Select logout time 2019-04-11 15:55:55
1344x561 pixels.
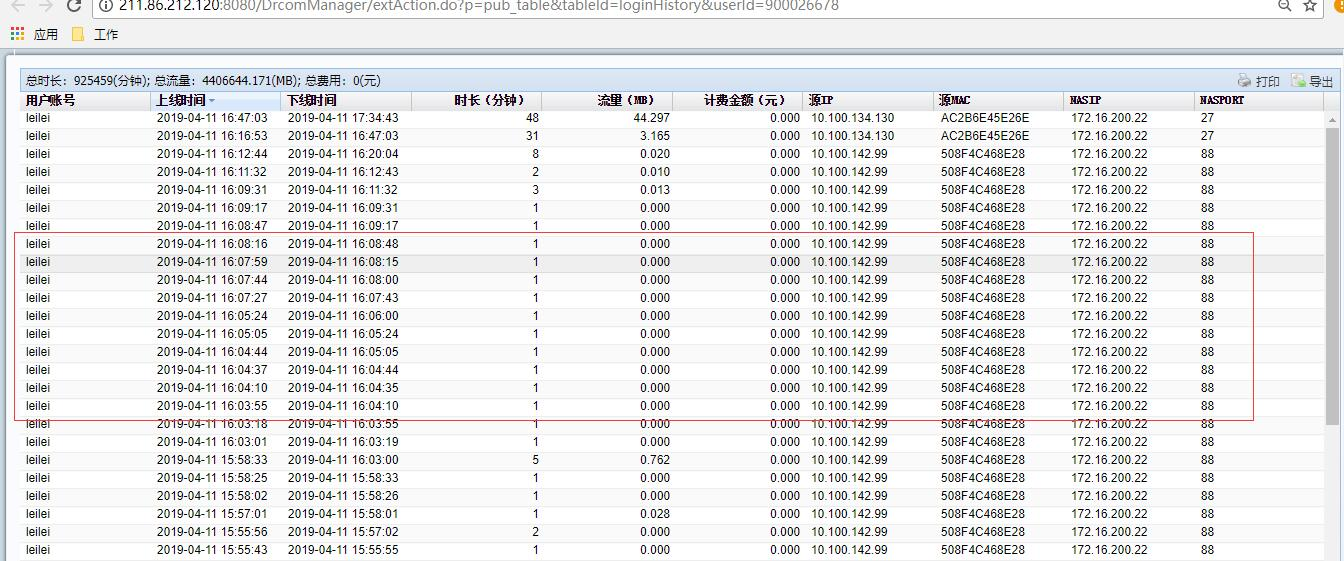[343, 550]
